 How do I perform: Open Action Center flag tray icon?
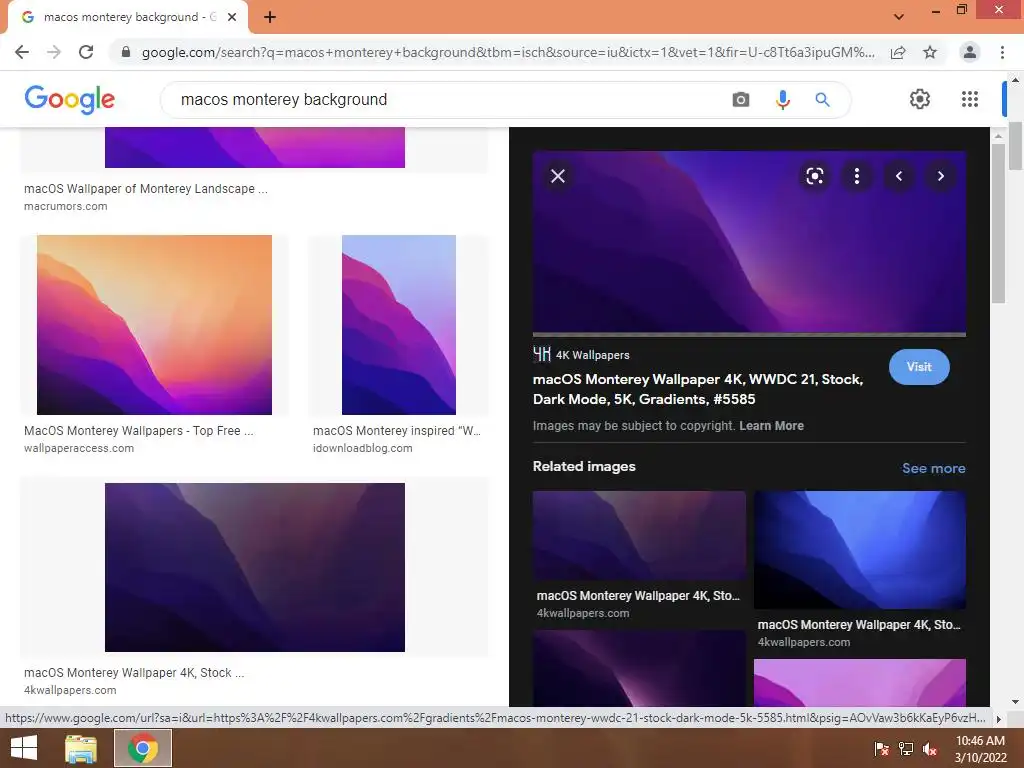pos(882,749)
